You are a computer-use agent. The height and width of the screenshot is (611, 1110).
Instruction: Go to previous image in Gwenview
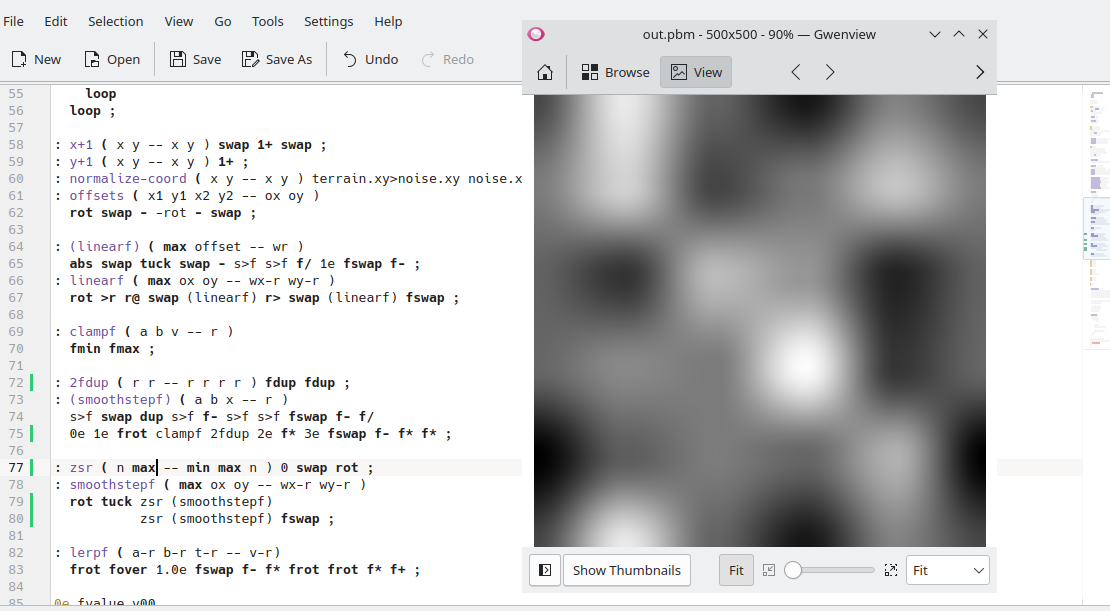[x=796, y=72]
